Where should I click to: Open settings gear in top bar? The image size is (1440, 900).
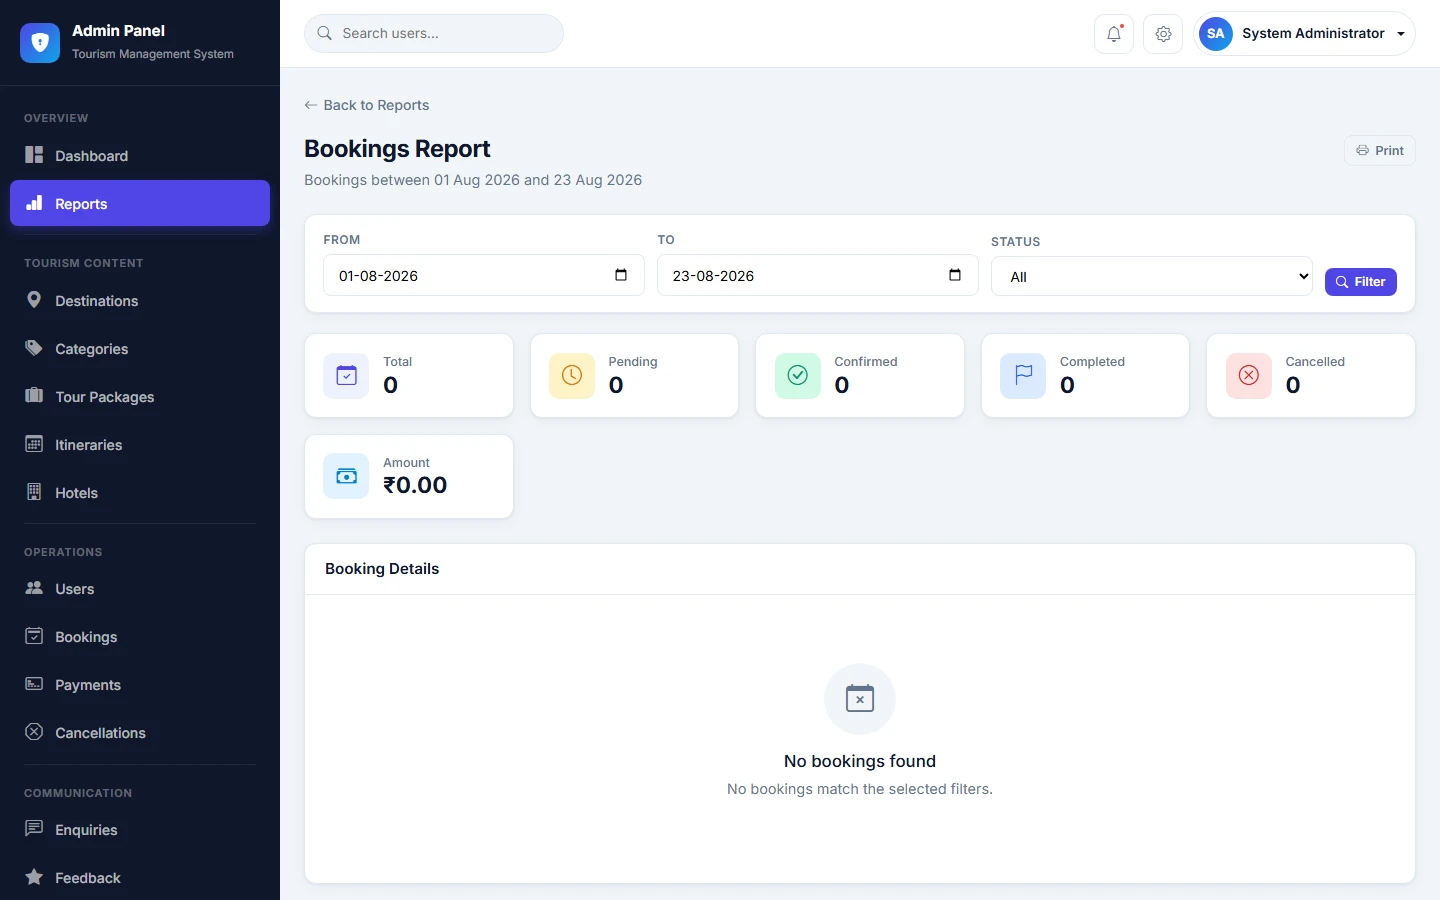1163,34
